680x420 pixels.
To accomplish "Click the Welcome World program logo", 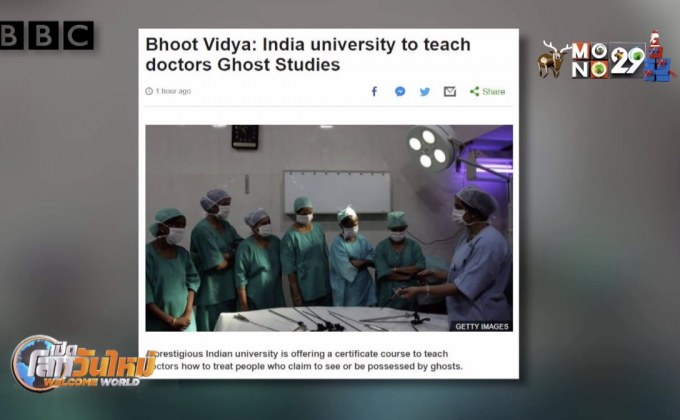I will tap(82, 364).
